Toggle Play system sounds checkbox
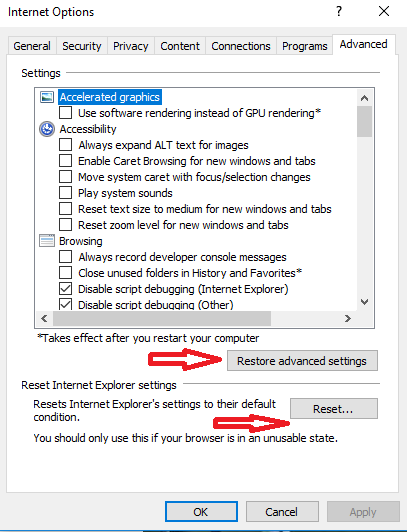The height and width of the screenshot is (532, 407). click(x=65, y=193)
